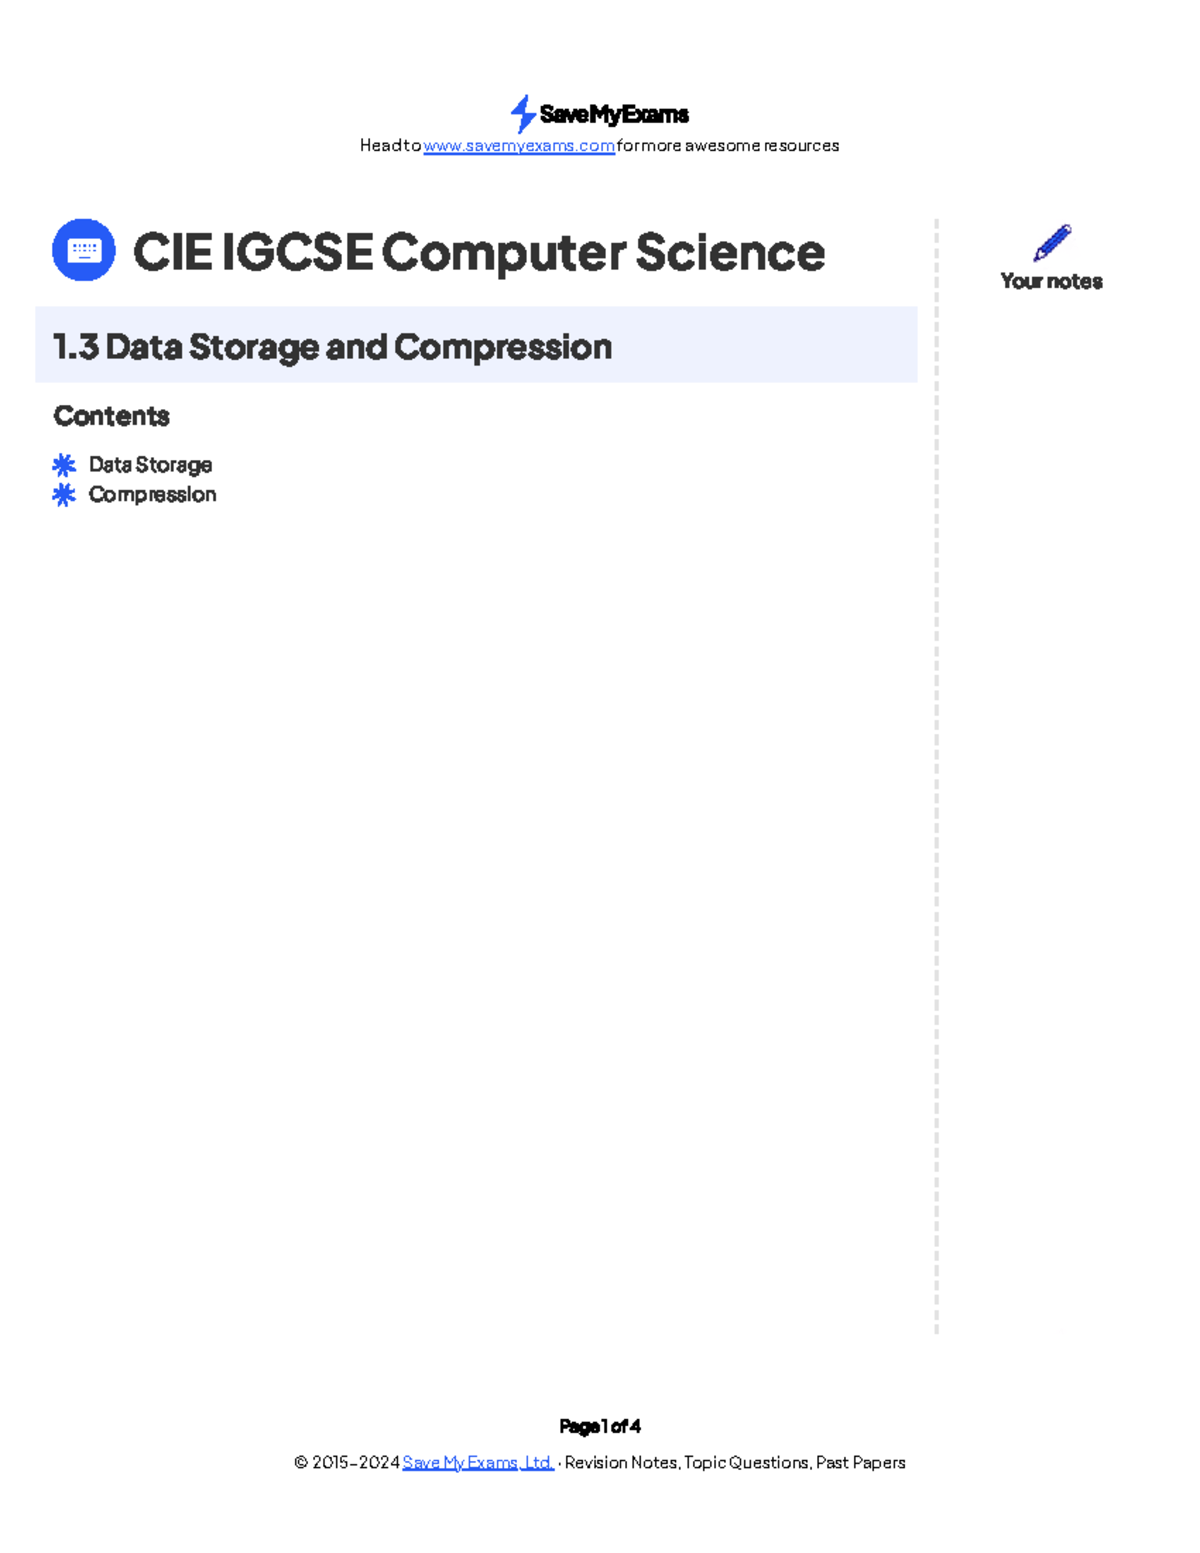Jump to the Data Storage contents entry
Viewport: 1200px width, 1553px height.
click(150, 465)
